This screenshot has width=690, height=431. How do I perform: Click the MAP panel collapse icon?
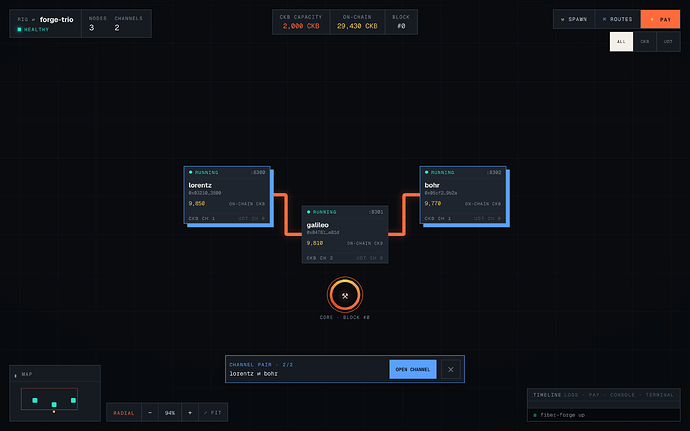click(x=15, y=375)
